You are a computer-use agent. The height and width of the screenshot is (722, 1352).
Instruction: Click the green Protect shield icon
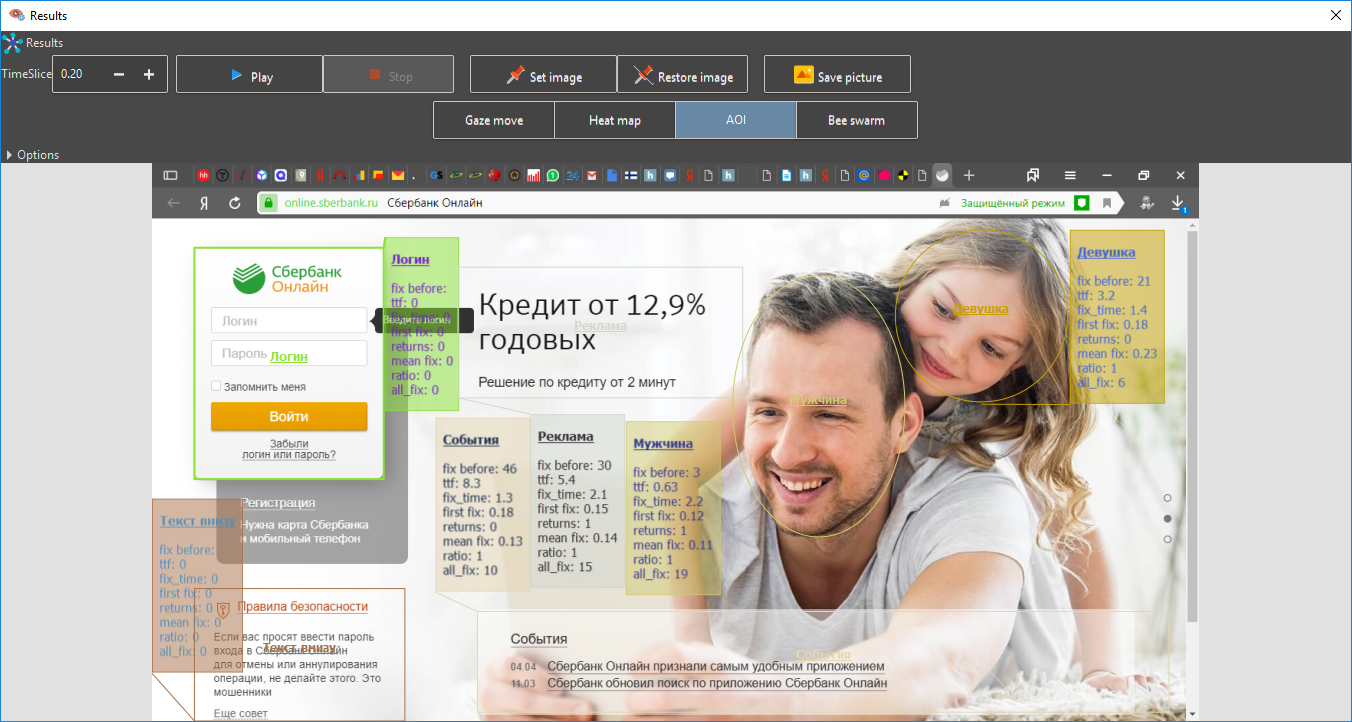click(1081, 203)
